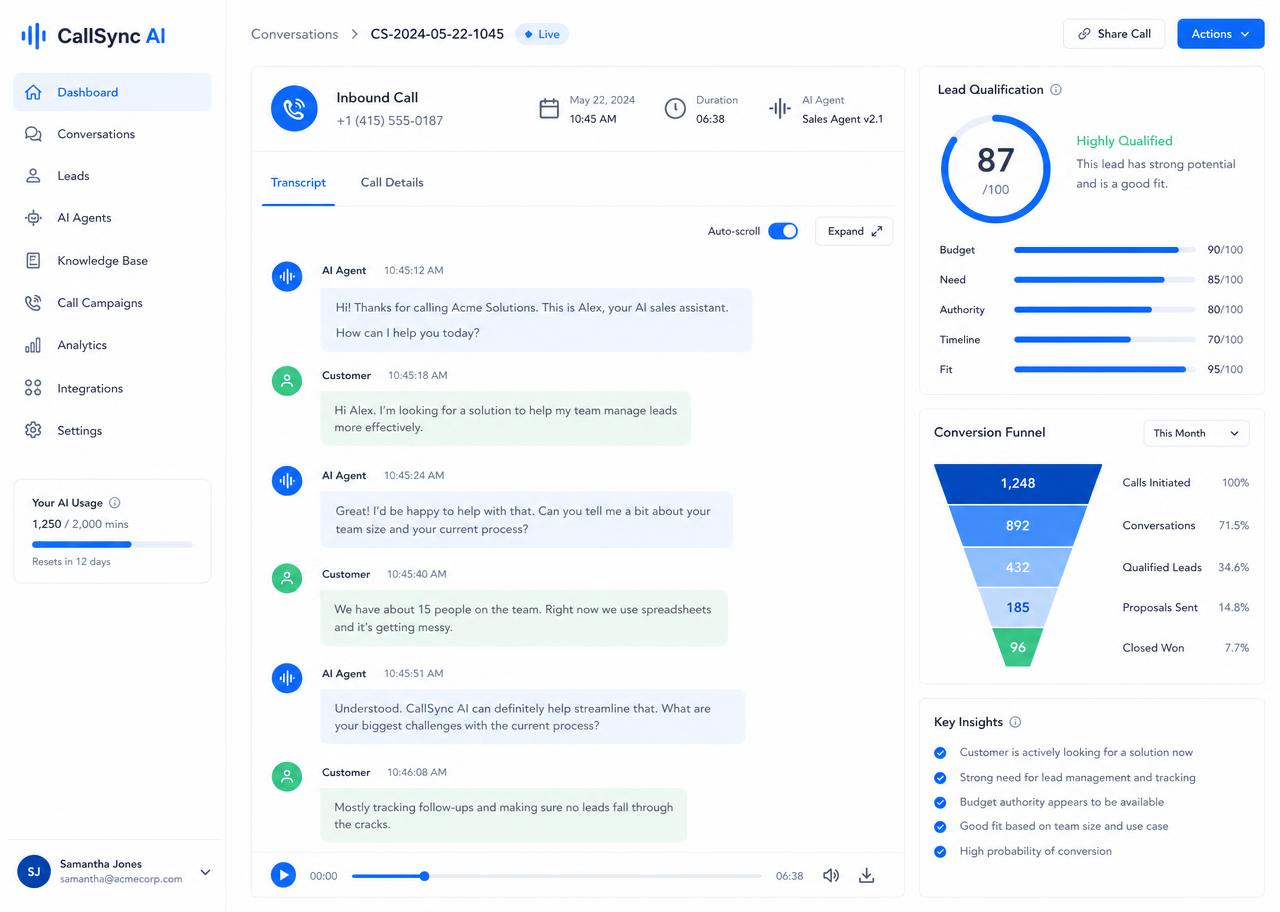Click the 96 Closed Won funnel segment
1280x912 pixels.
[x=1018, y=647]
